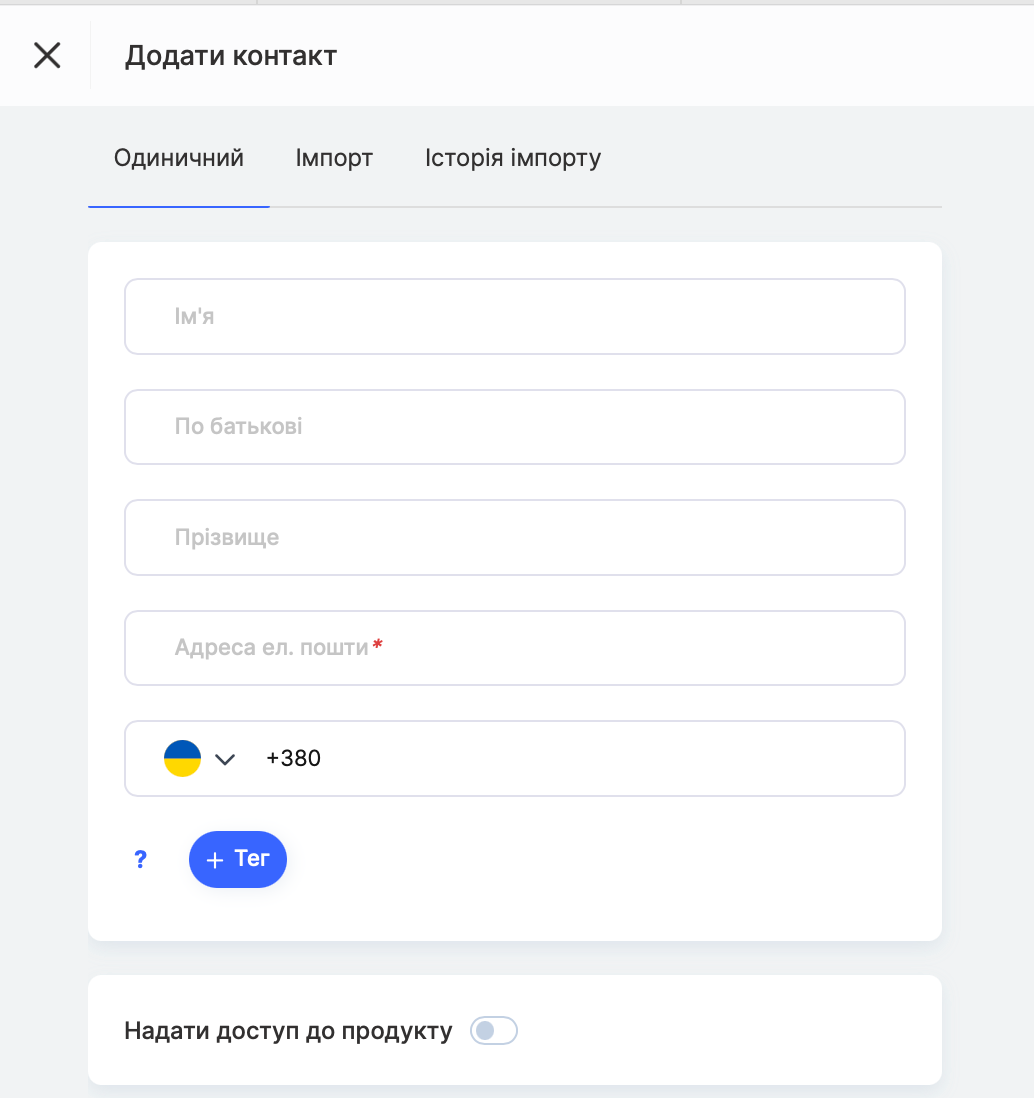1034x1098 pixels.
Task: Click the Надати доступ до продукту label
Action: 288,1031
